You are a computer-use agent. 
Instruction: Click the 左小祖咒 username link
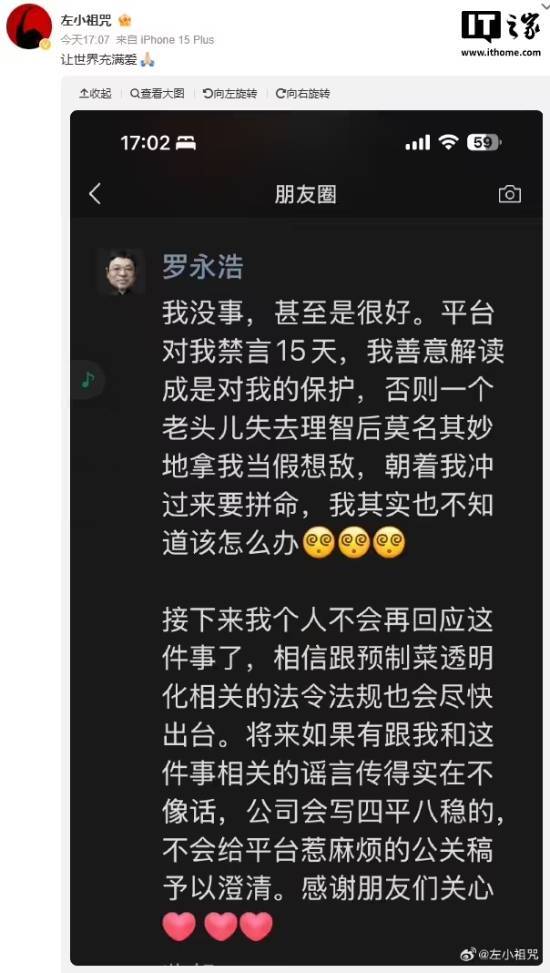[86, 20]
